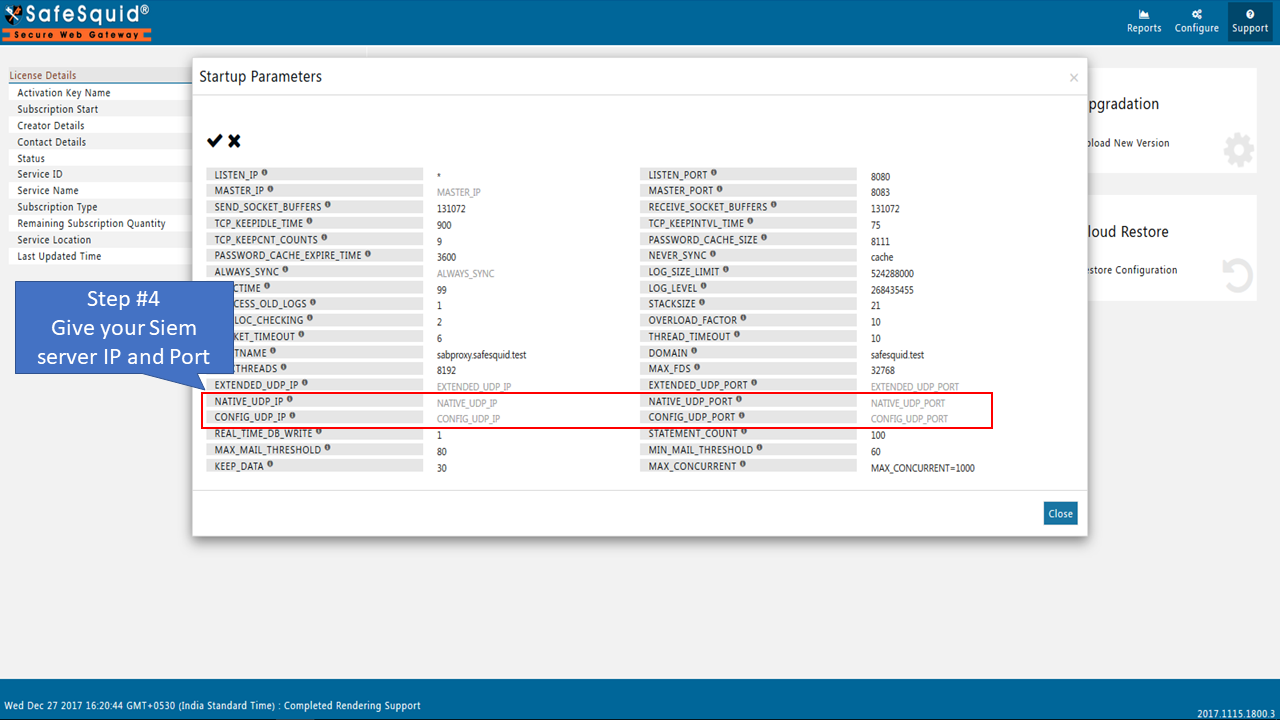Click info icon beside KEEP_DATA
This screenshot has width=1280, height=720.
coord(266,465)
